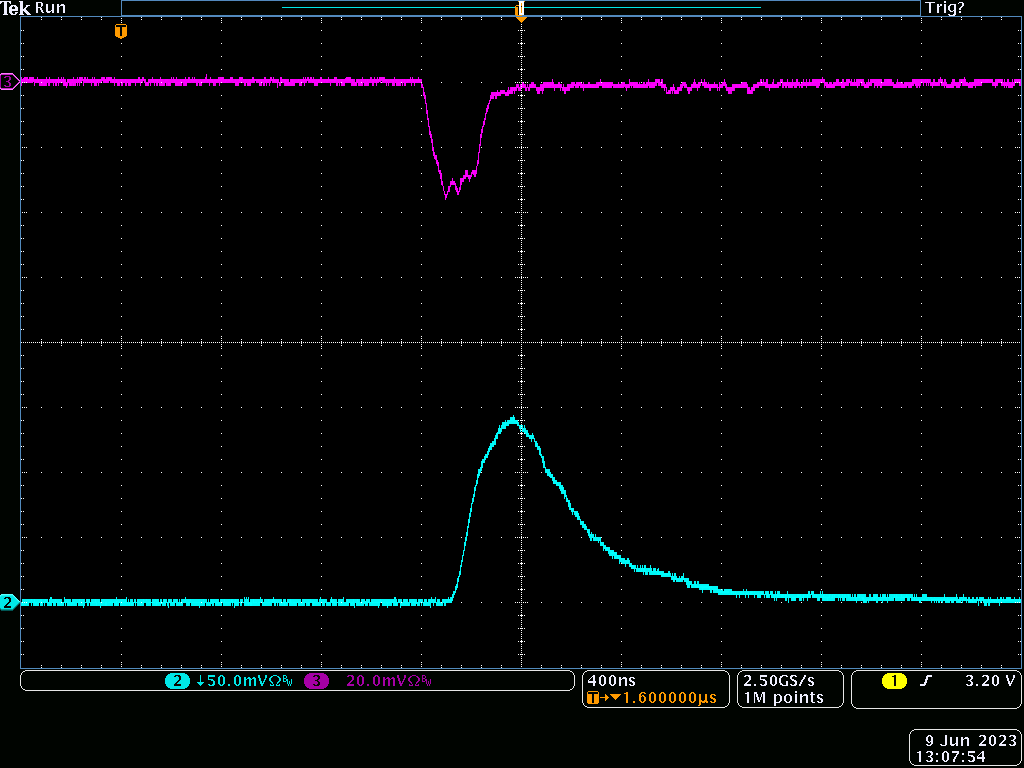Click the Tek Run acquisition status

(33, 8)
